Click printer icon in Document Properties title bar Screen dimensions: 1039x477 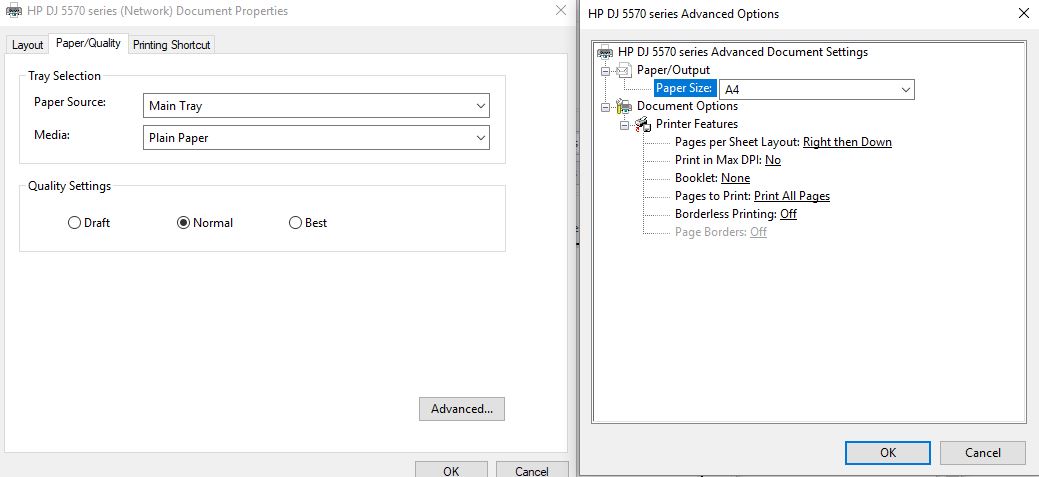pyautogui.click(x=13, y=11)
